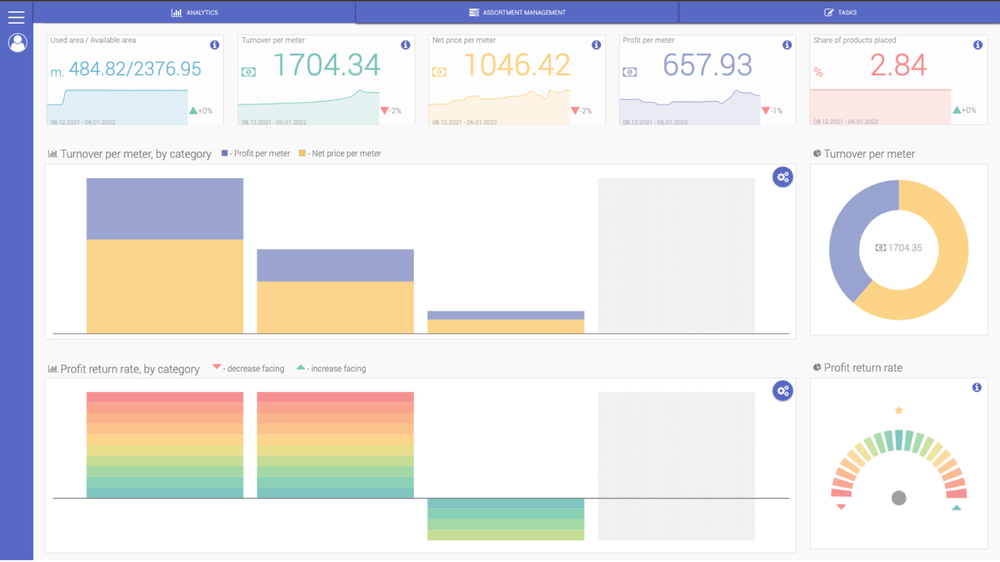Select the first category's orange net price bar segment
The width and height of the screenshot is (1000, 562).
(165, 286)
